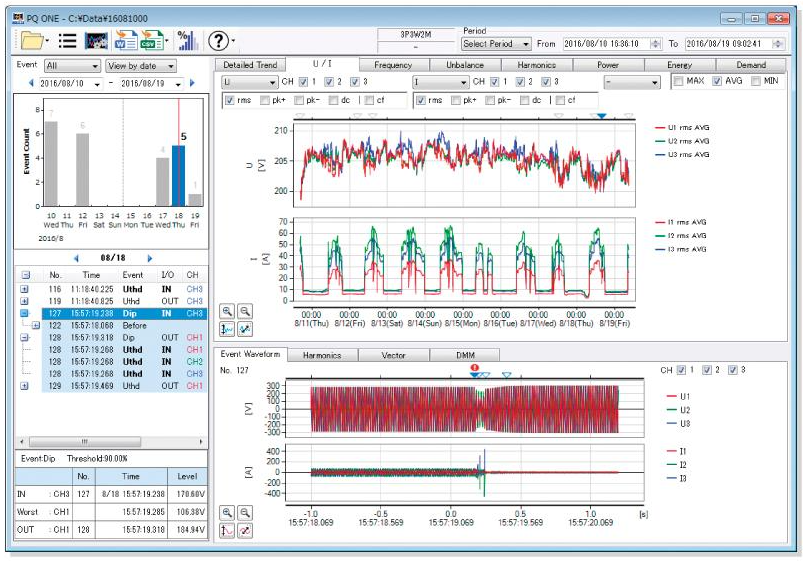Zoom out on the event waveform
803x565 pixels.
click(x=245, y=512)
